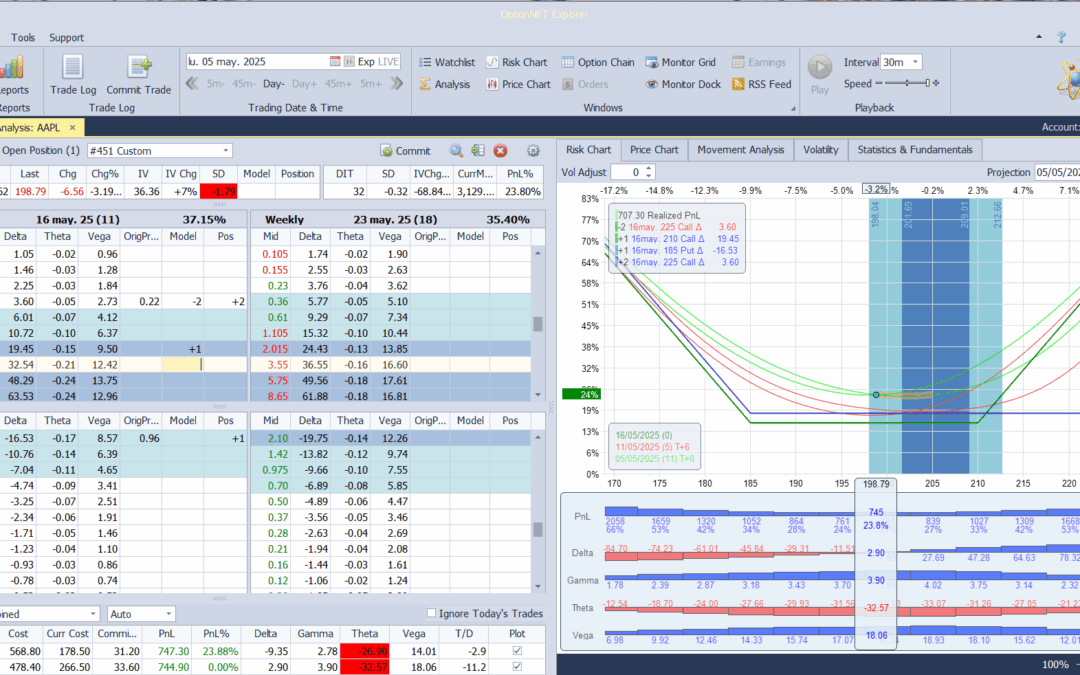Screen dimensions: 1080x675
Task: Step back with double left arrows
Action: coord(192,84)
